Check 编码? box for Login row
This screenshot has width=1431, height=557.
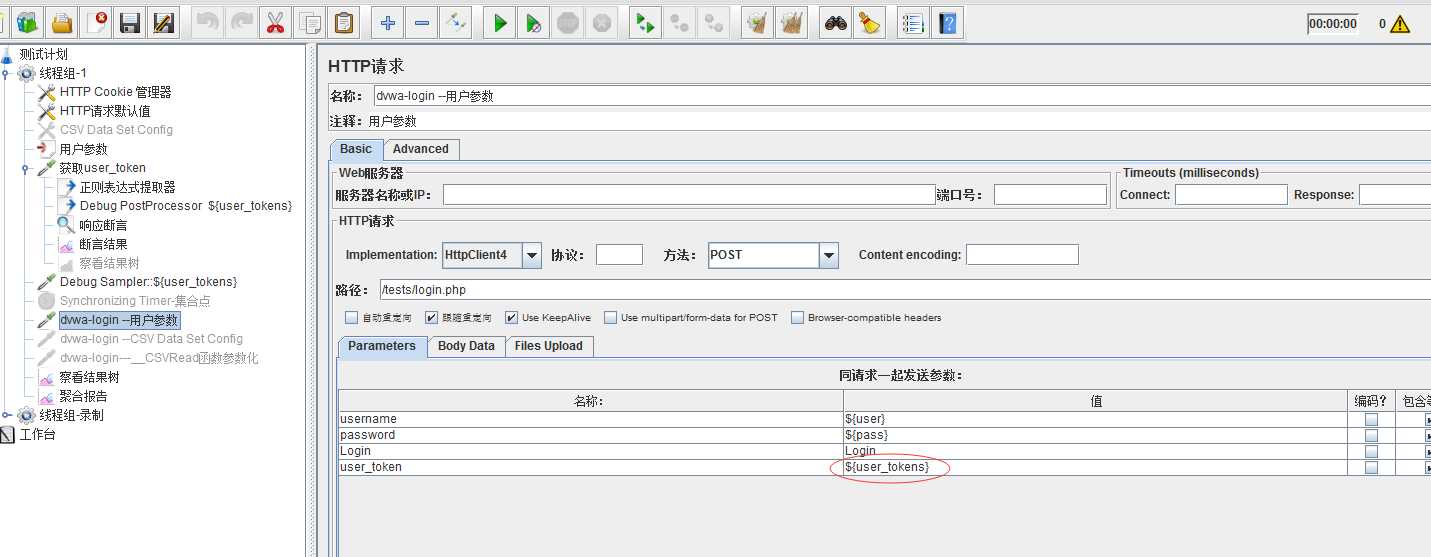click(1371, 451)
